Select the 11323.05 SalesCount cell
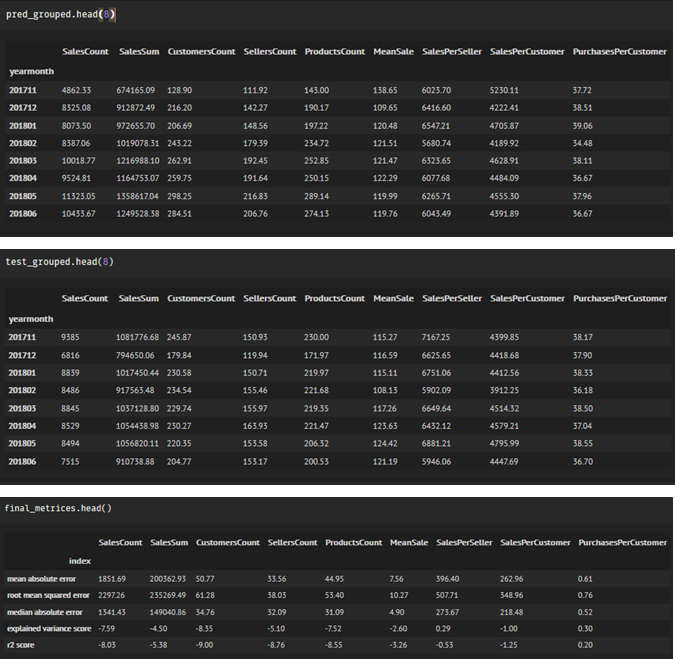Viewport: 675px width, 659px height. (78, 196)
